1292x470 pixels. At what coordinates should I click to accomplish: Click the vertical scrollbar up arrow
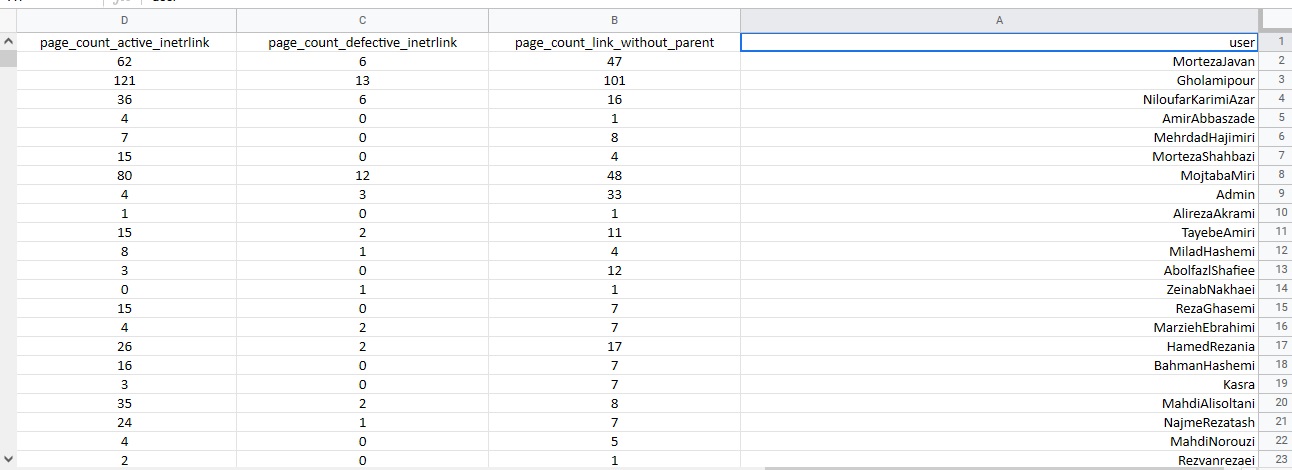(x=9, y=42)
